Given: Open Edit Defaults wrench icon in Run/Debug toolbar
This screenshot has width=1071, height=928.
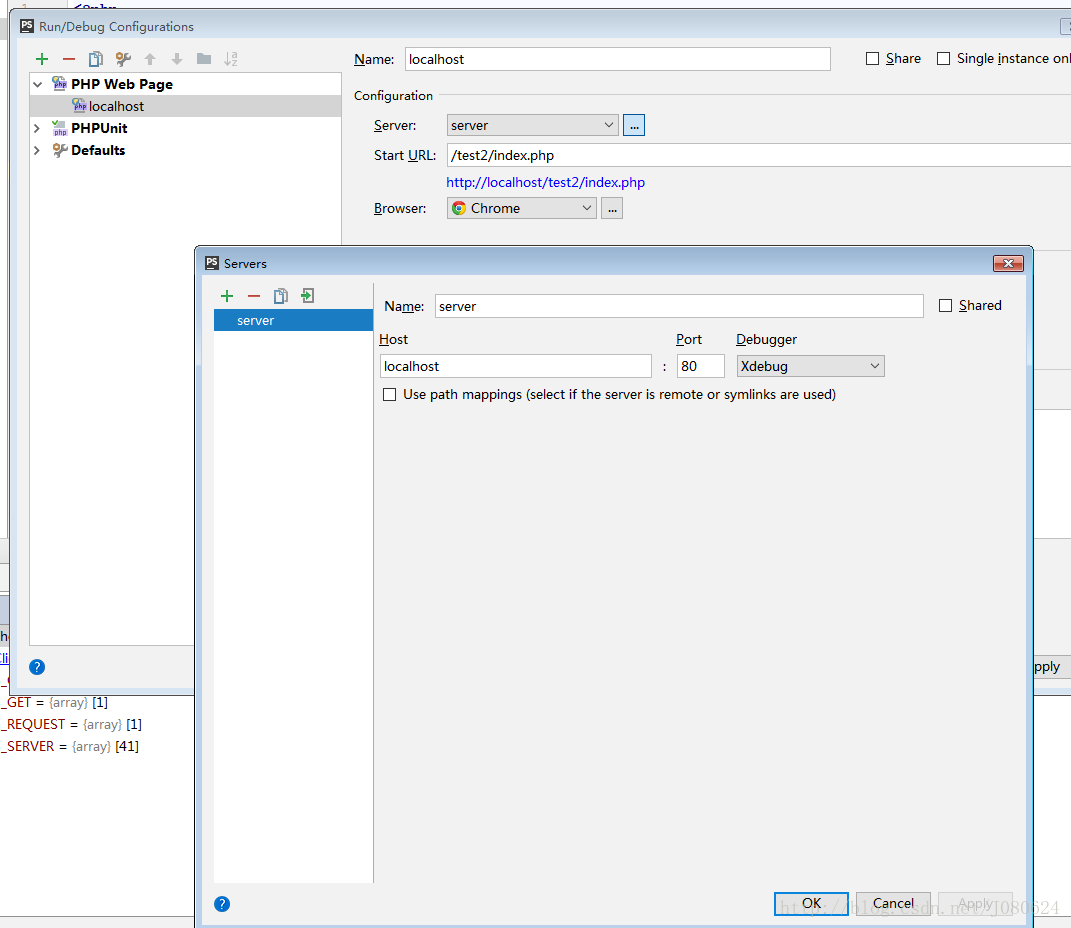Looking at the screenshot, I should tap(123, 59).
